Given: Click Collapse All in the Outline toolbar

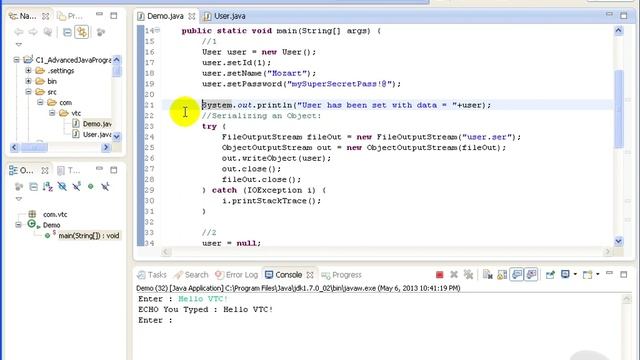Looking at the screenshot, I should point(33,187).
